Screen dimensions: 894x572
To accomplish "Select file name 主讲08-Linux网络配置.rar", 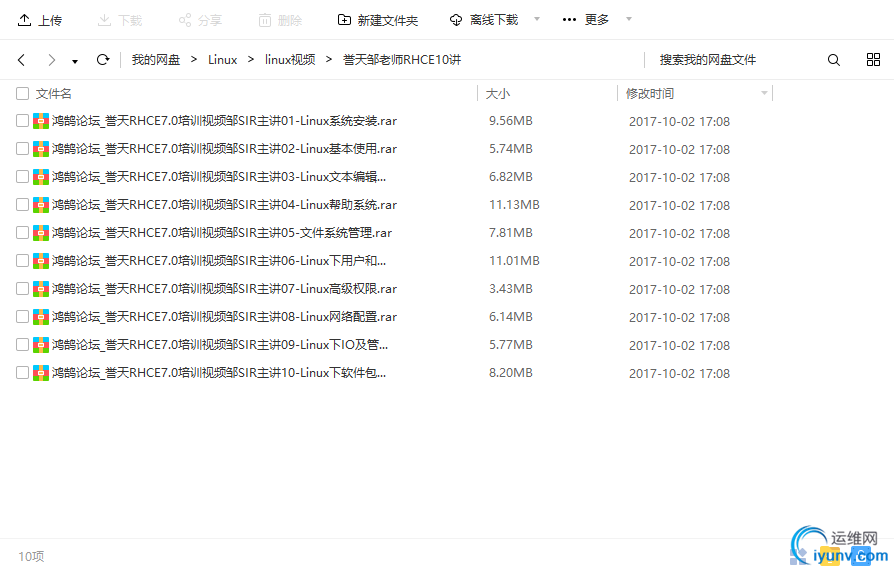I will [x=225, y=317].
